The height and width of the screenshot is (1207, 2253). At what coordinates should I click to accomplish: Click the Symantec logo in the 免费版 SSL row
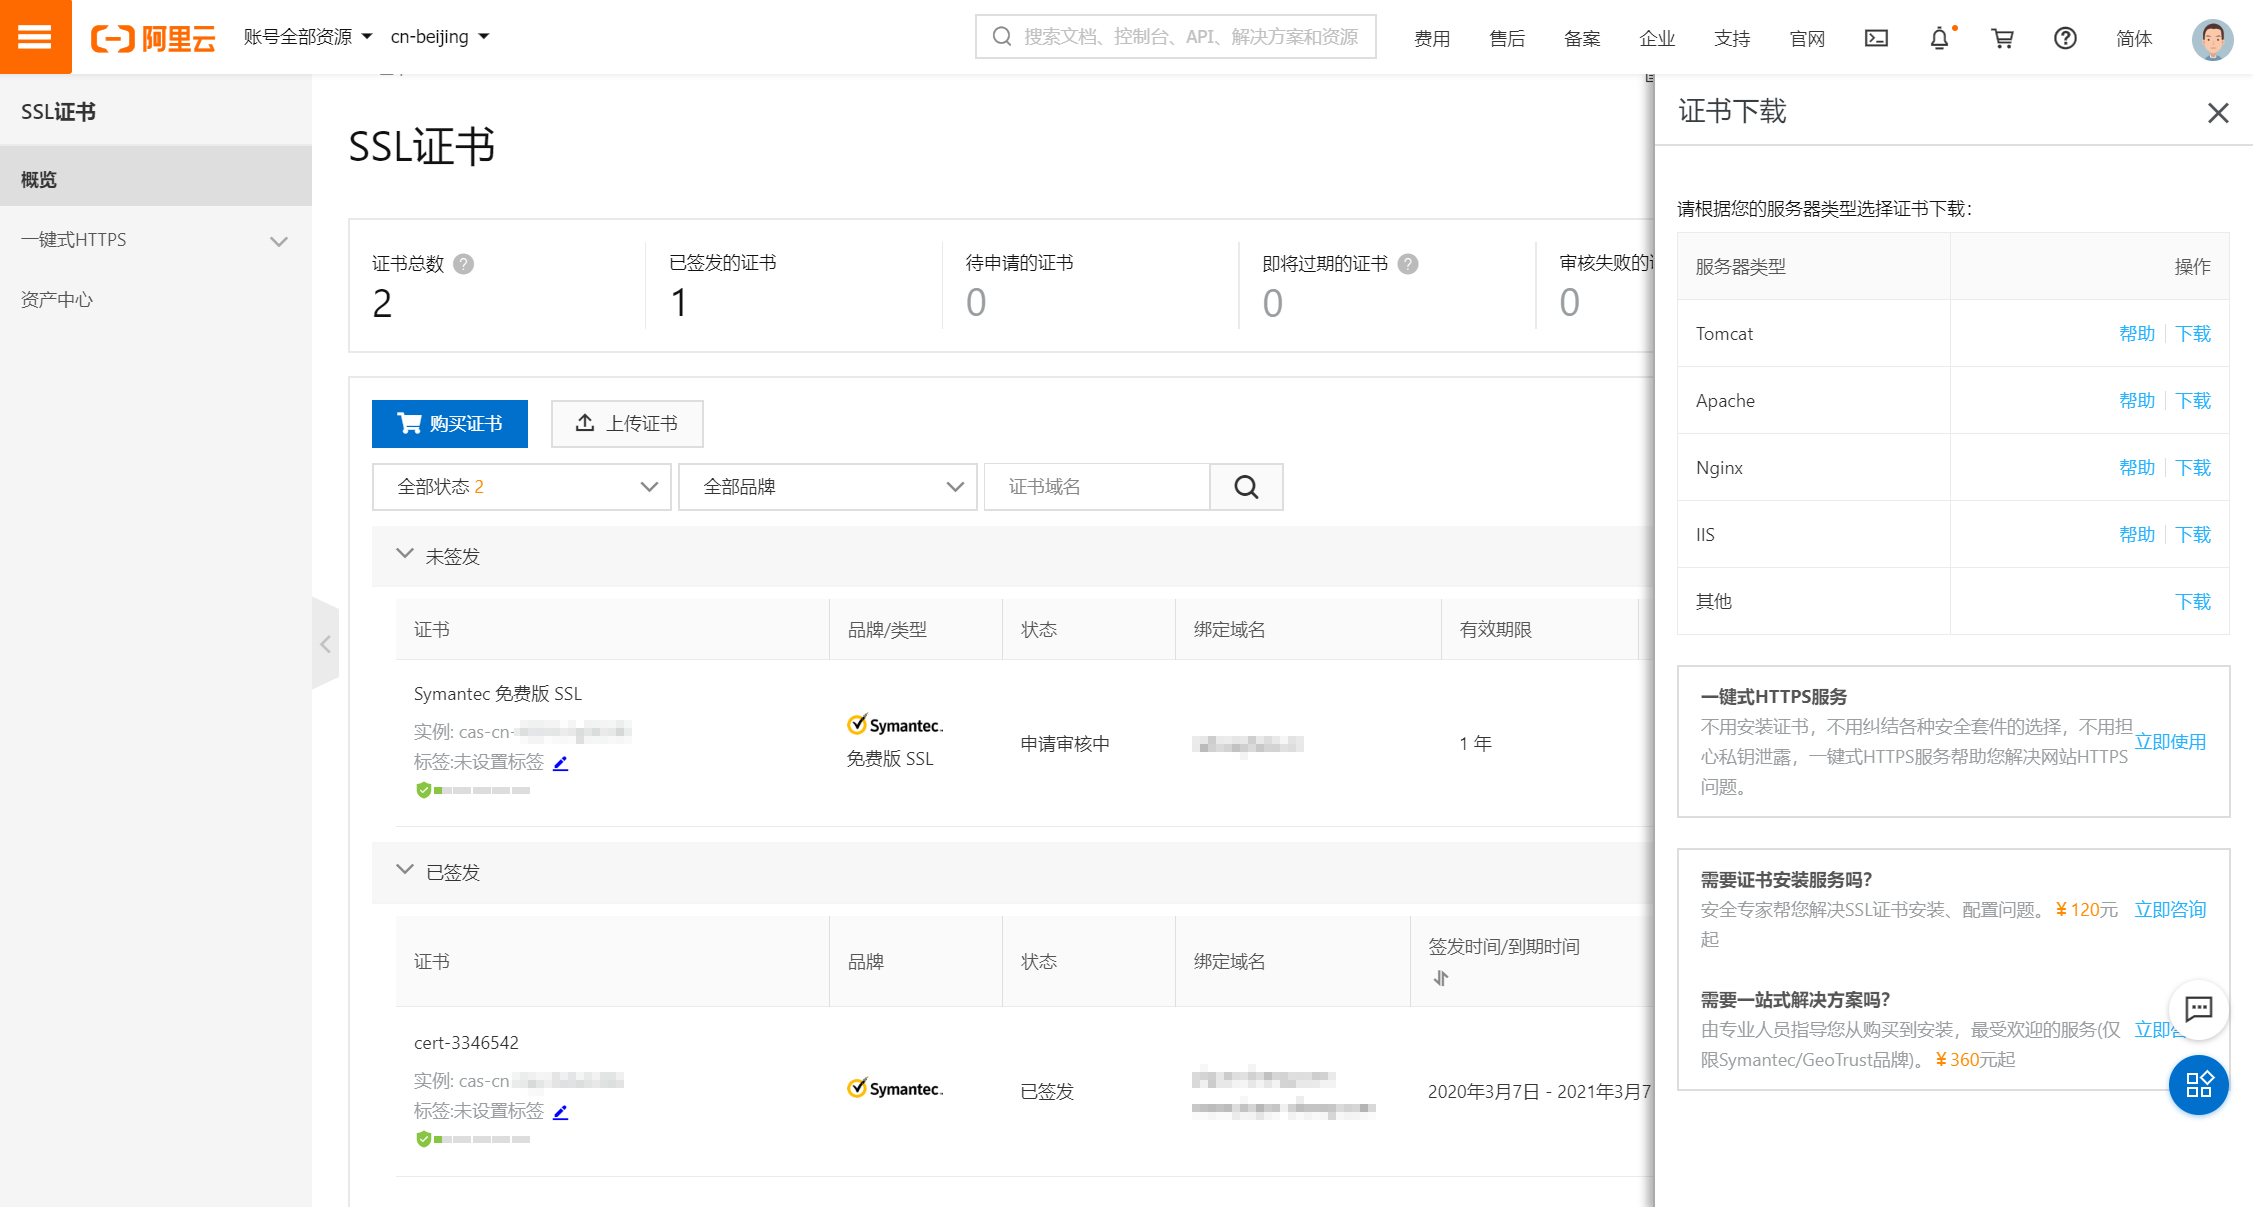[x=895, y=725]
